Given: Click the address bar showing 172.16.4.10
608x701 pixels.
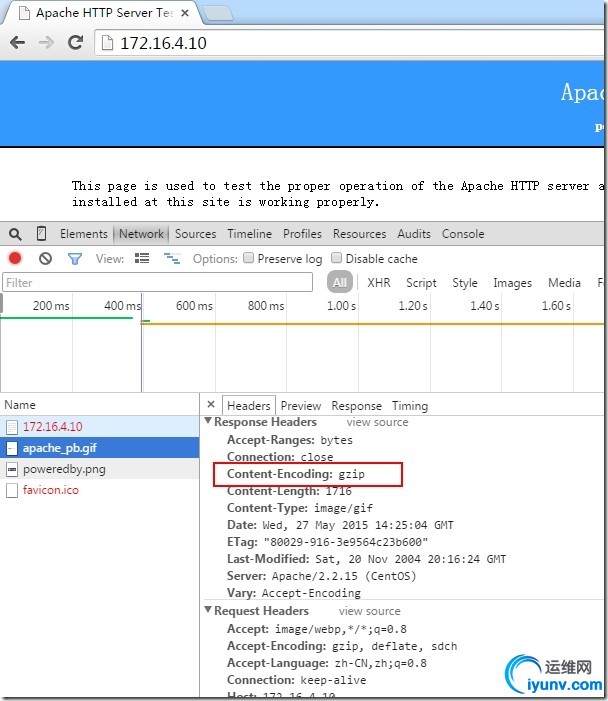Looking at the screenshot, I should [349, 43].
